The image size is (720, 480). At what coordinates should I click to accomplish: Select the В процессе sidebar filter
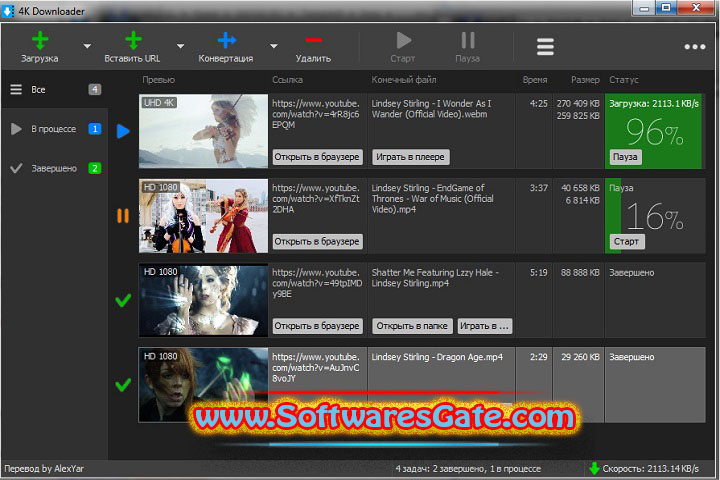coord(55,129)
